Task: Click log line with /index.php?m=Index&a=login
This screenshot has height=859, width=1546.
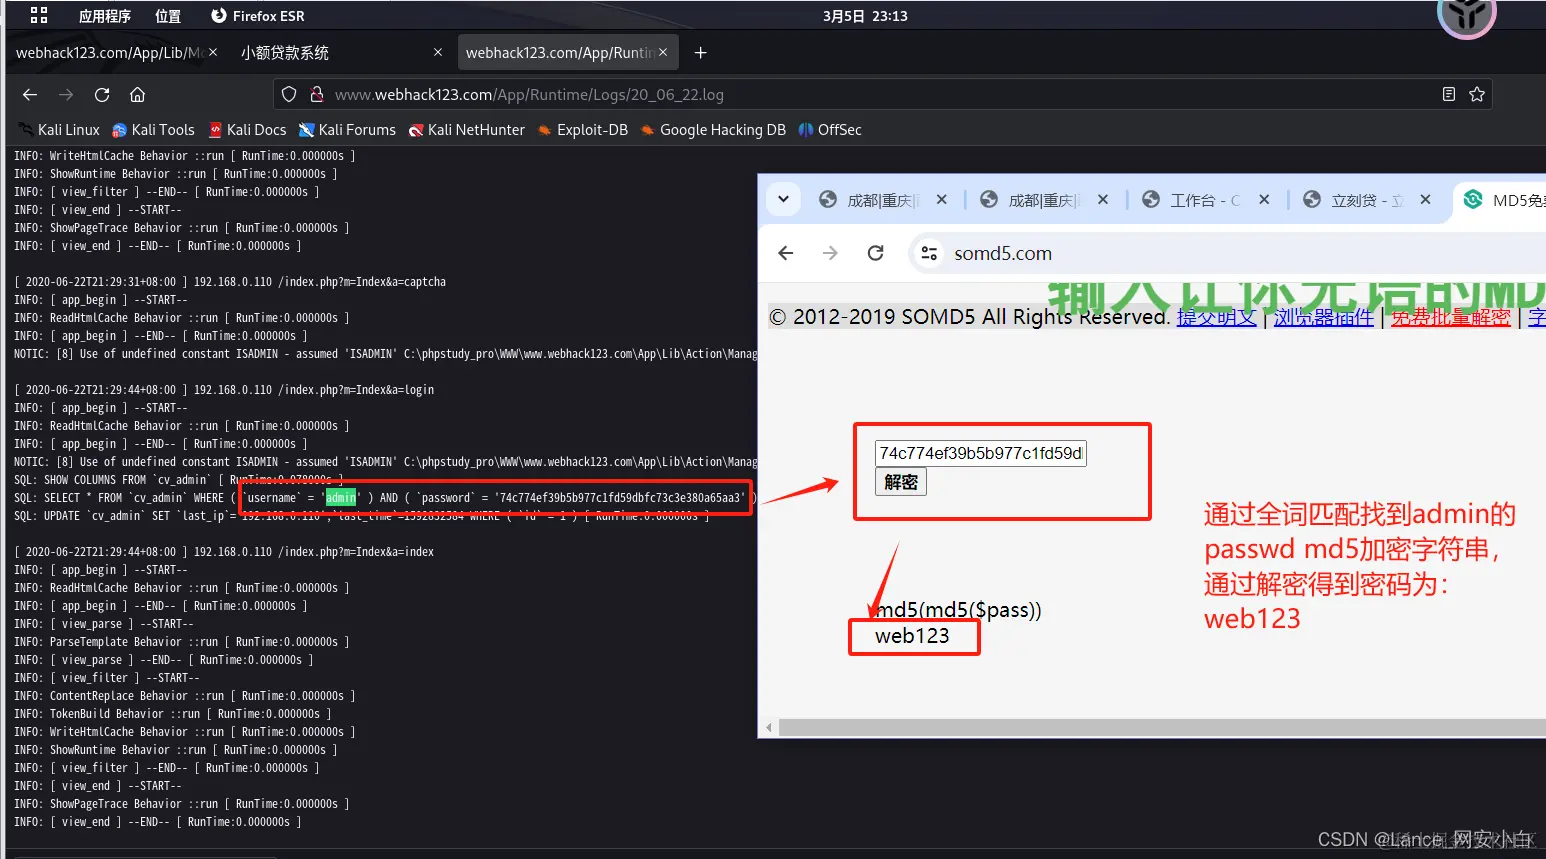Action: pos(225,390)
